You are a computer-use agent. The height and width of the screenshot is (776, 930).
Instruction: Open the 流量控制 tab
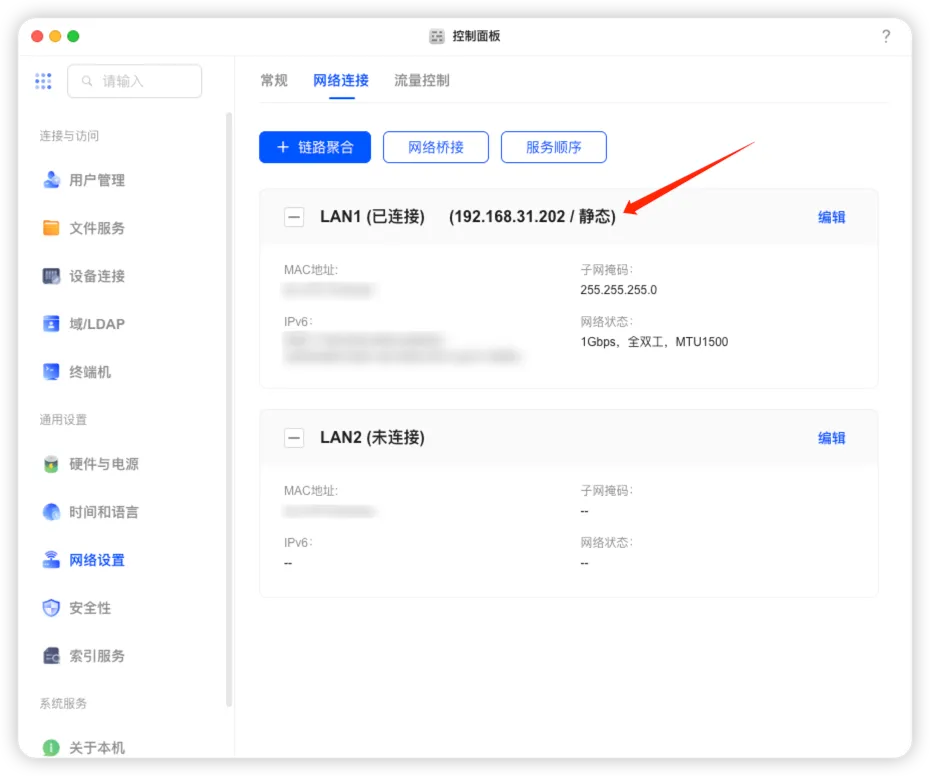pyautogui.click(x=422, y=80)
